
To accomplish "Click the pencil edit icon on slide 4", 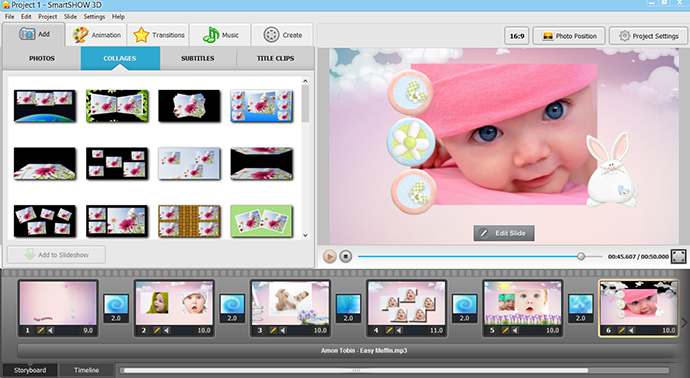I will (x=389, y=330).
